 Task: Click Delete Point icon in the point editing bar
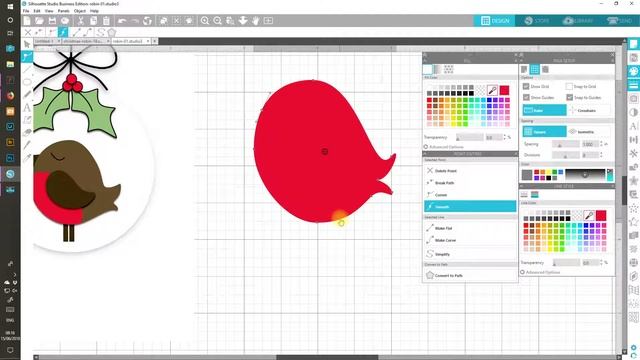(27, 32)
